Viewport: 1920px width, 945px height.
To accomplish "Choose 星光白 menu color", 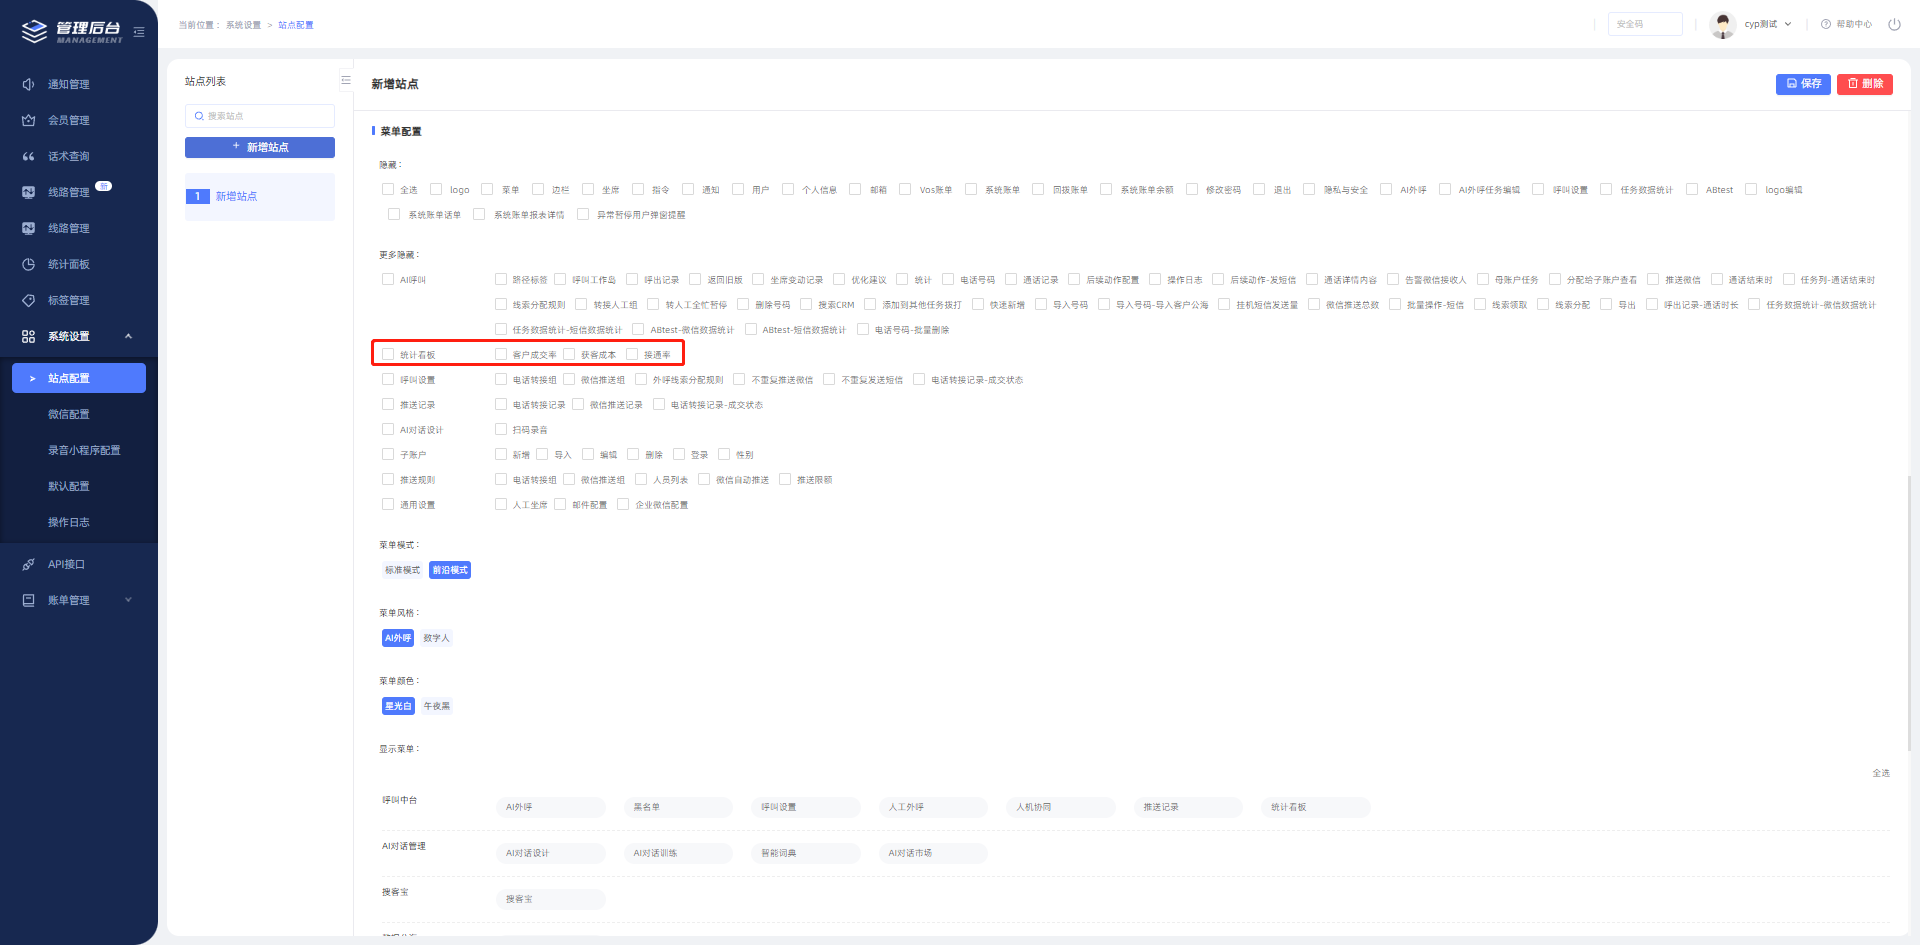I will pyautogui.click(x=398, y=706).
